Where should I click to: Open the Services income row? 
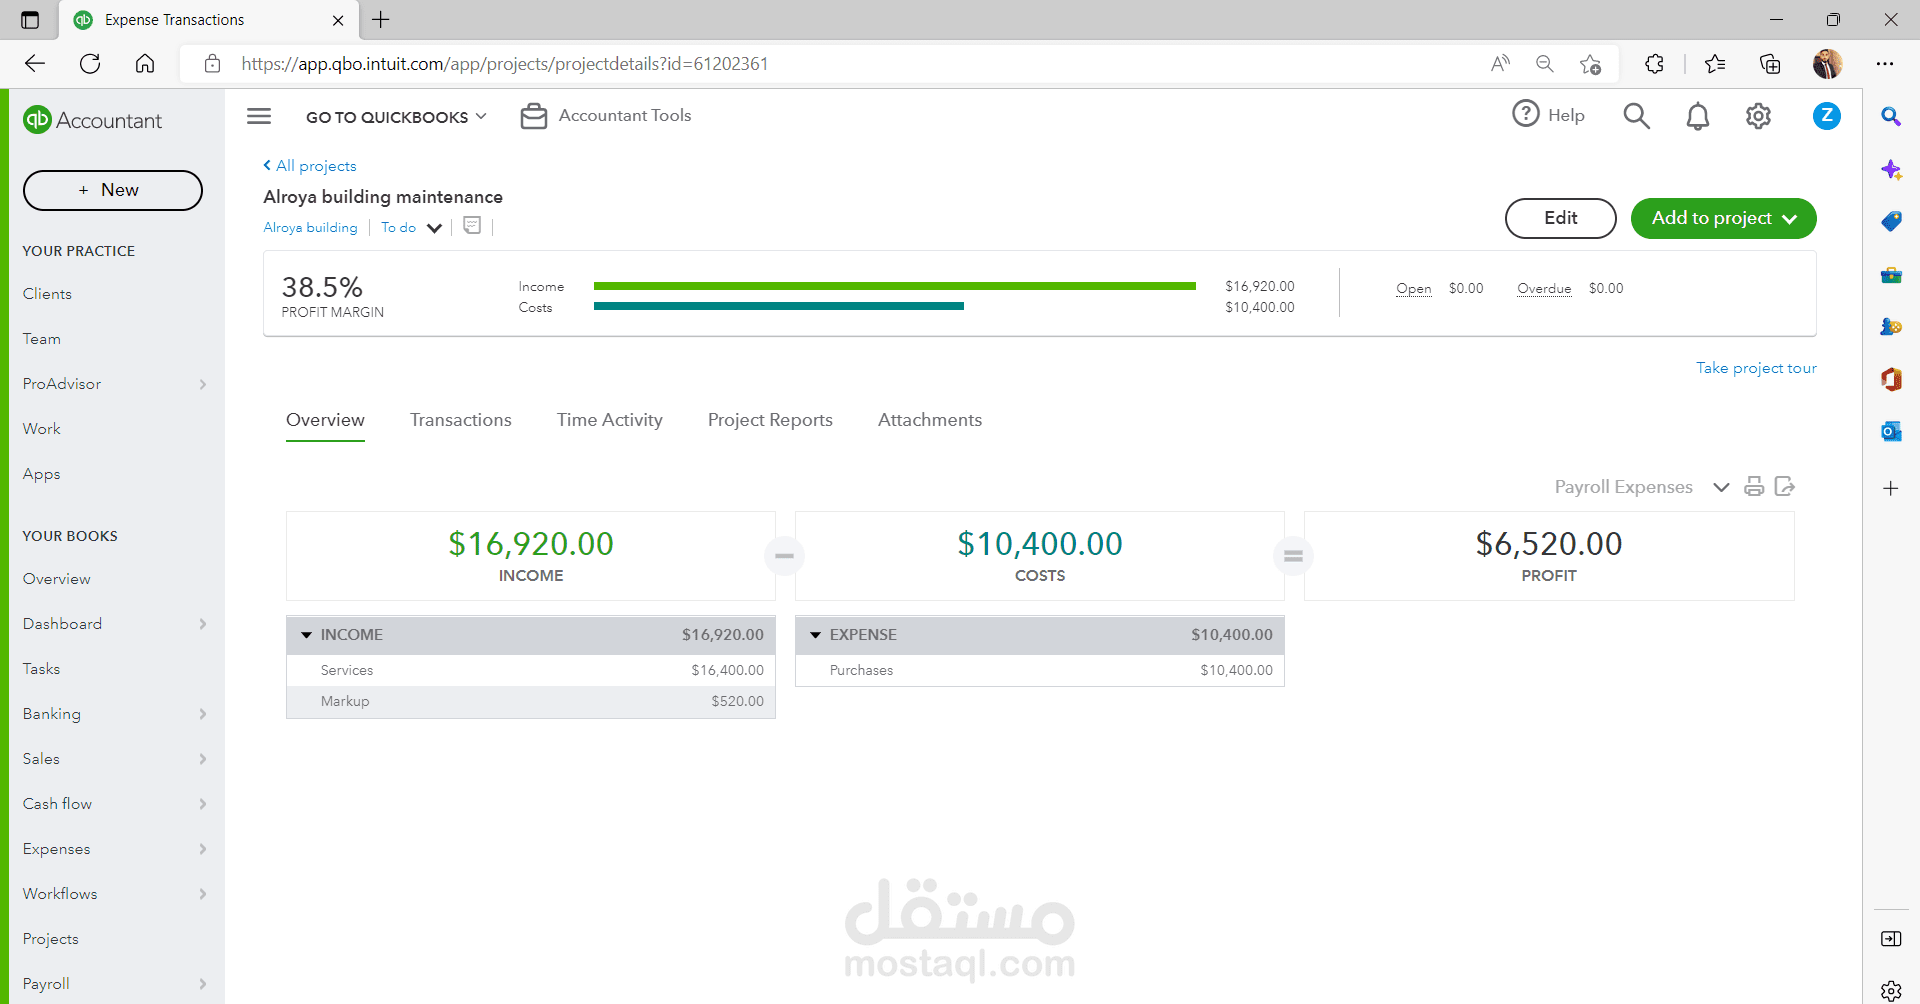tap(531, 671)
